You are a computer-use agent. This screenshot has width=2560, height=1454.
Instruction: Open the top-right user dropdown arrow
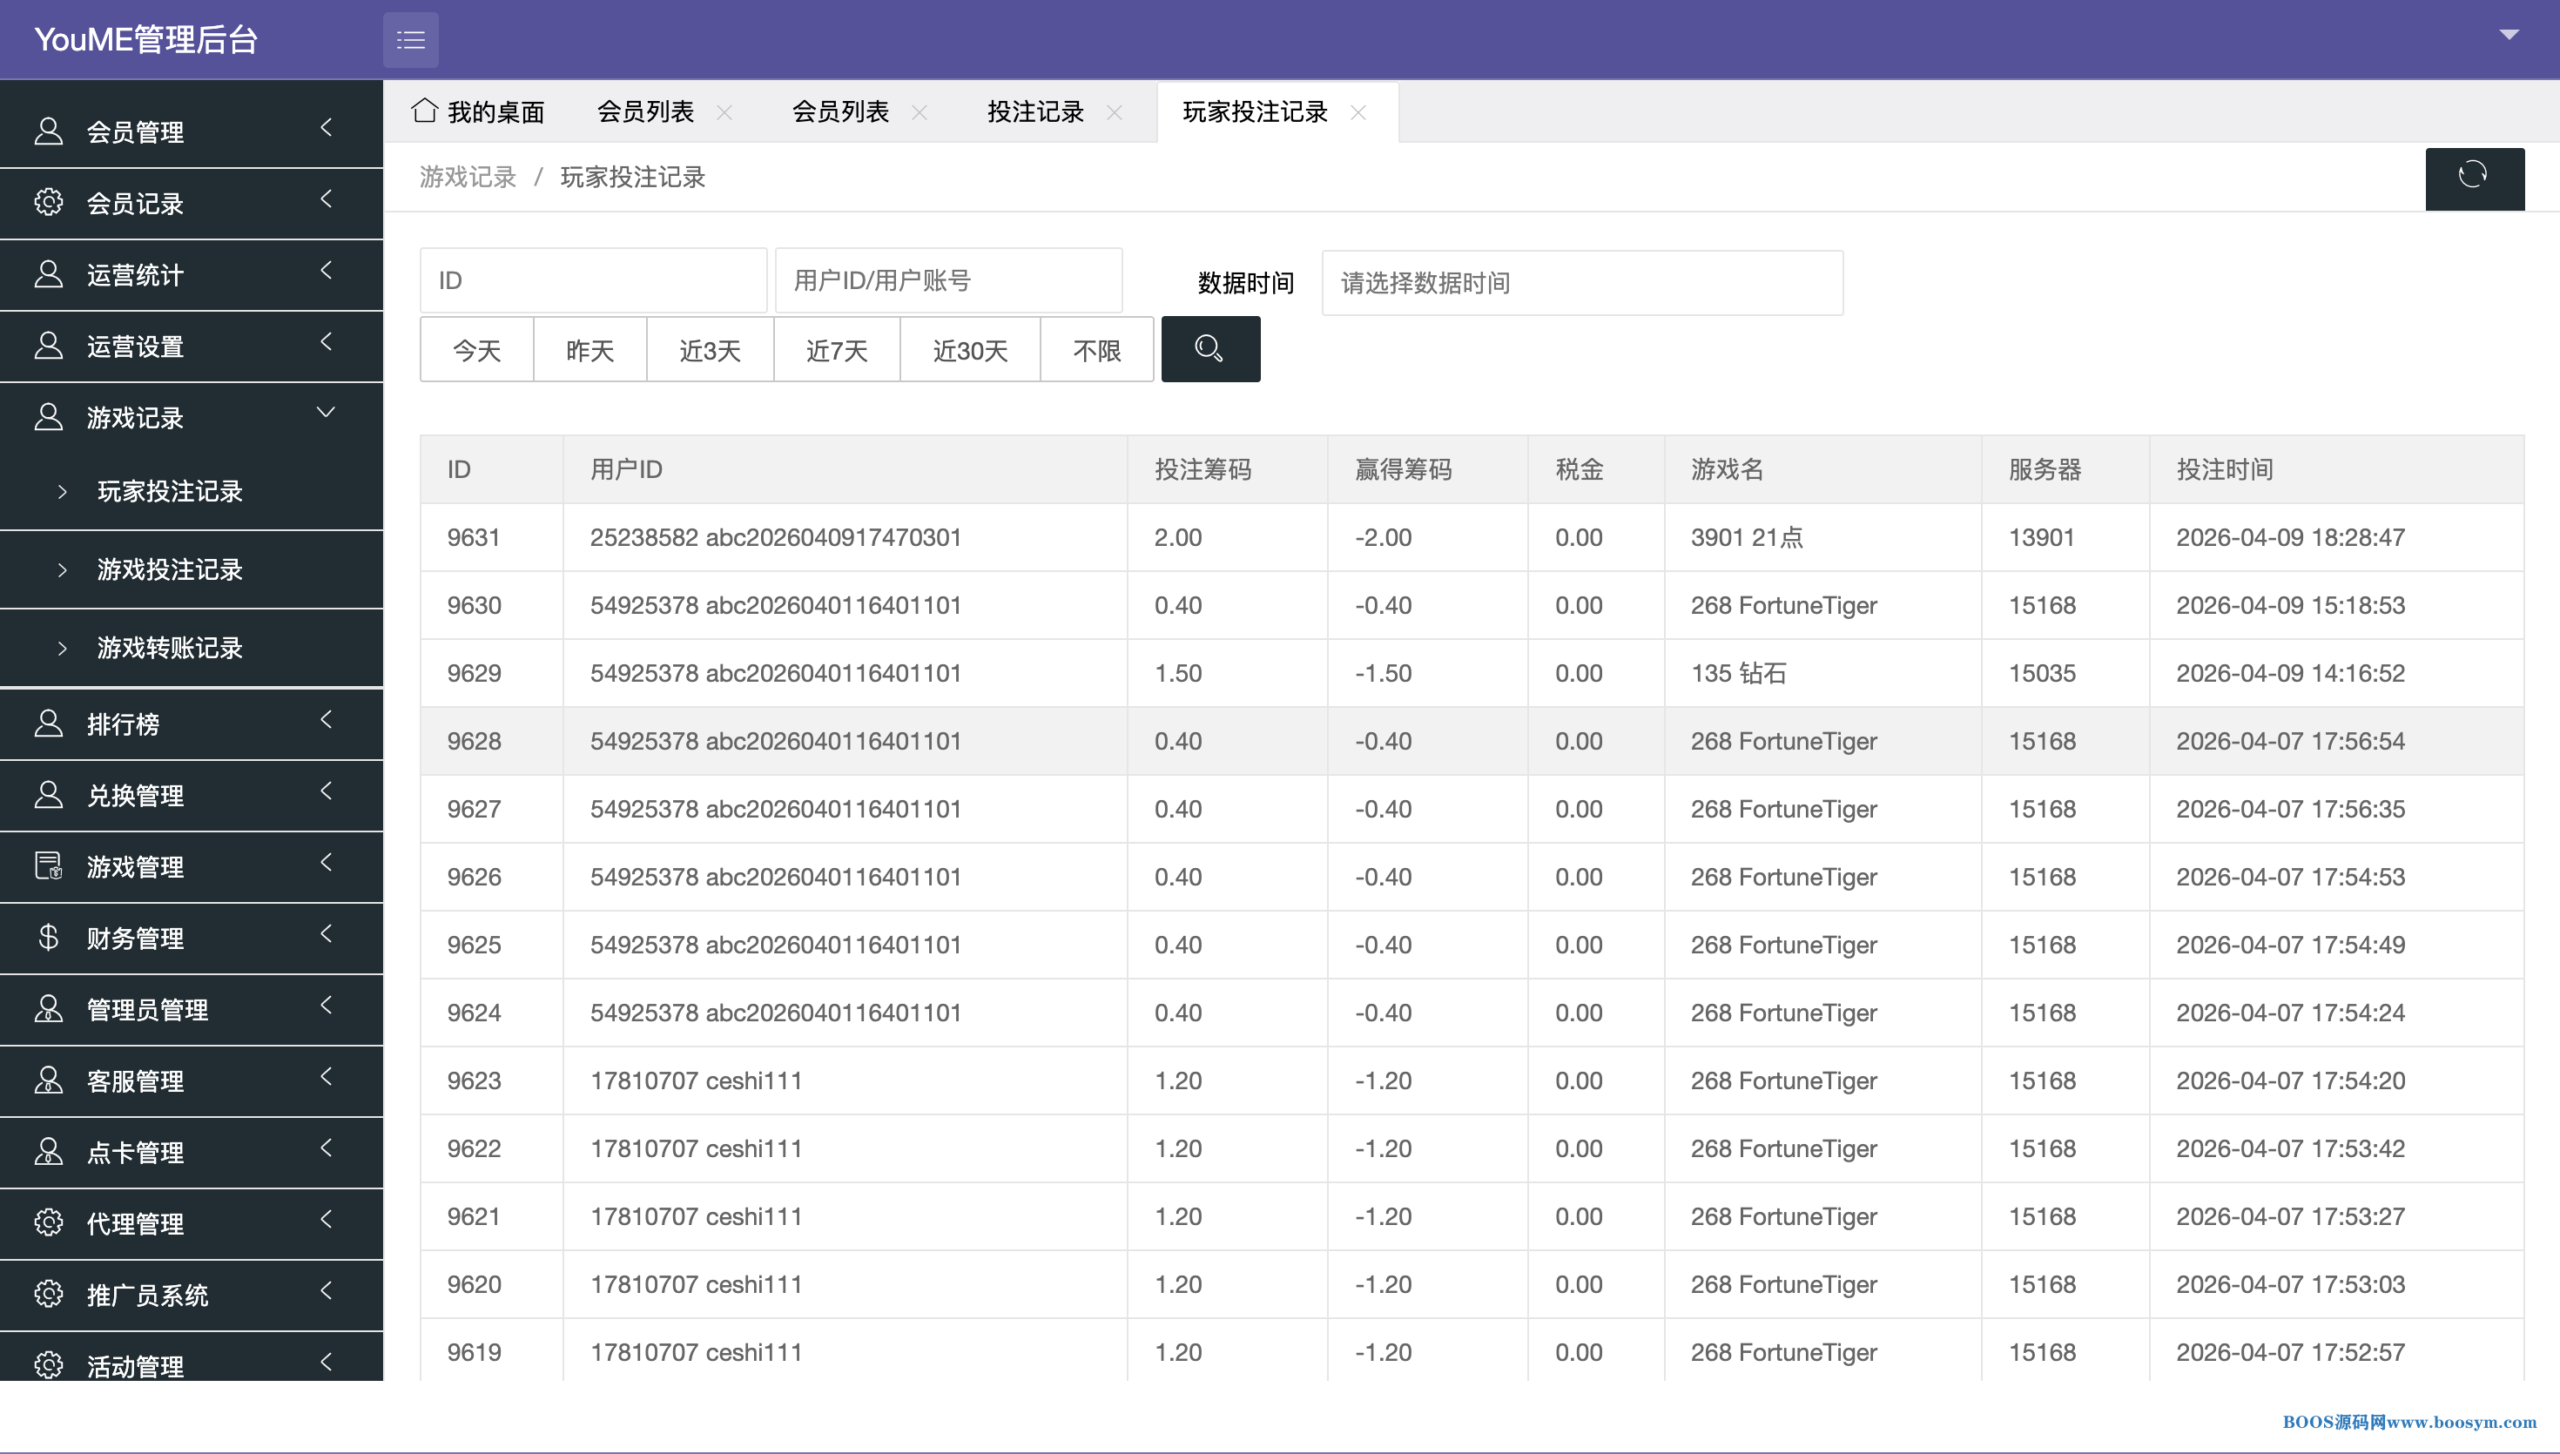(2508, 35)
